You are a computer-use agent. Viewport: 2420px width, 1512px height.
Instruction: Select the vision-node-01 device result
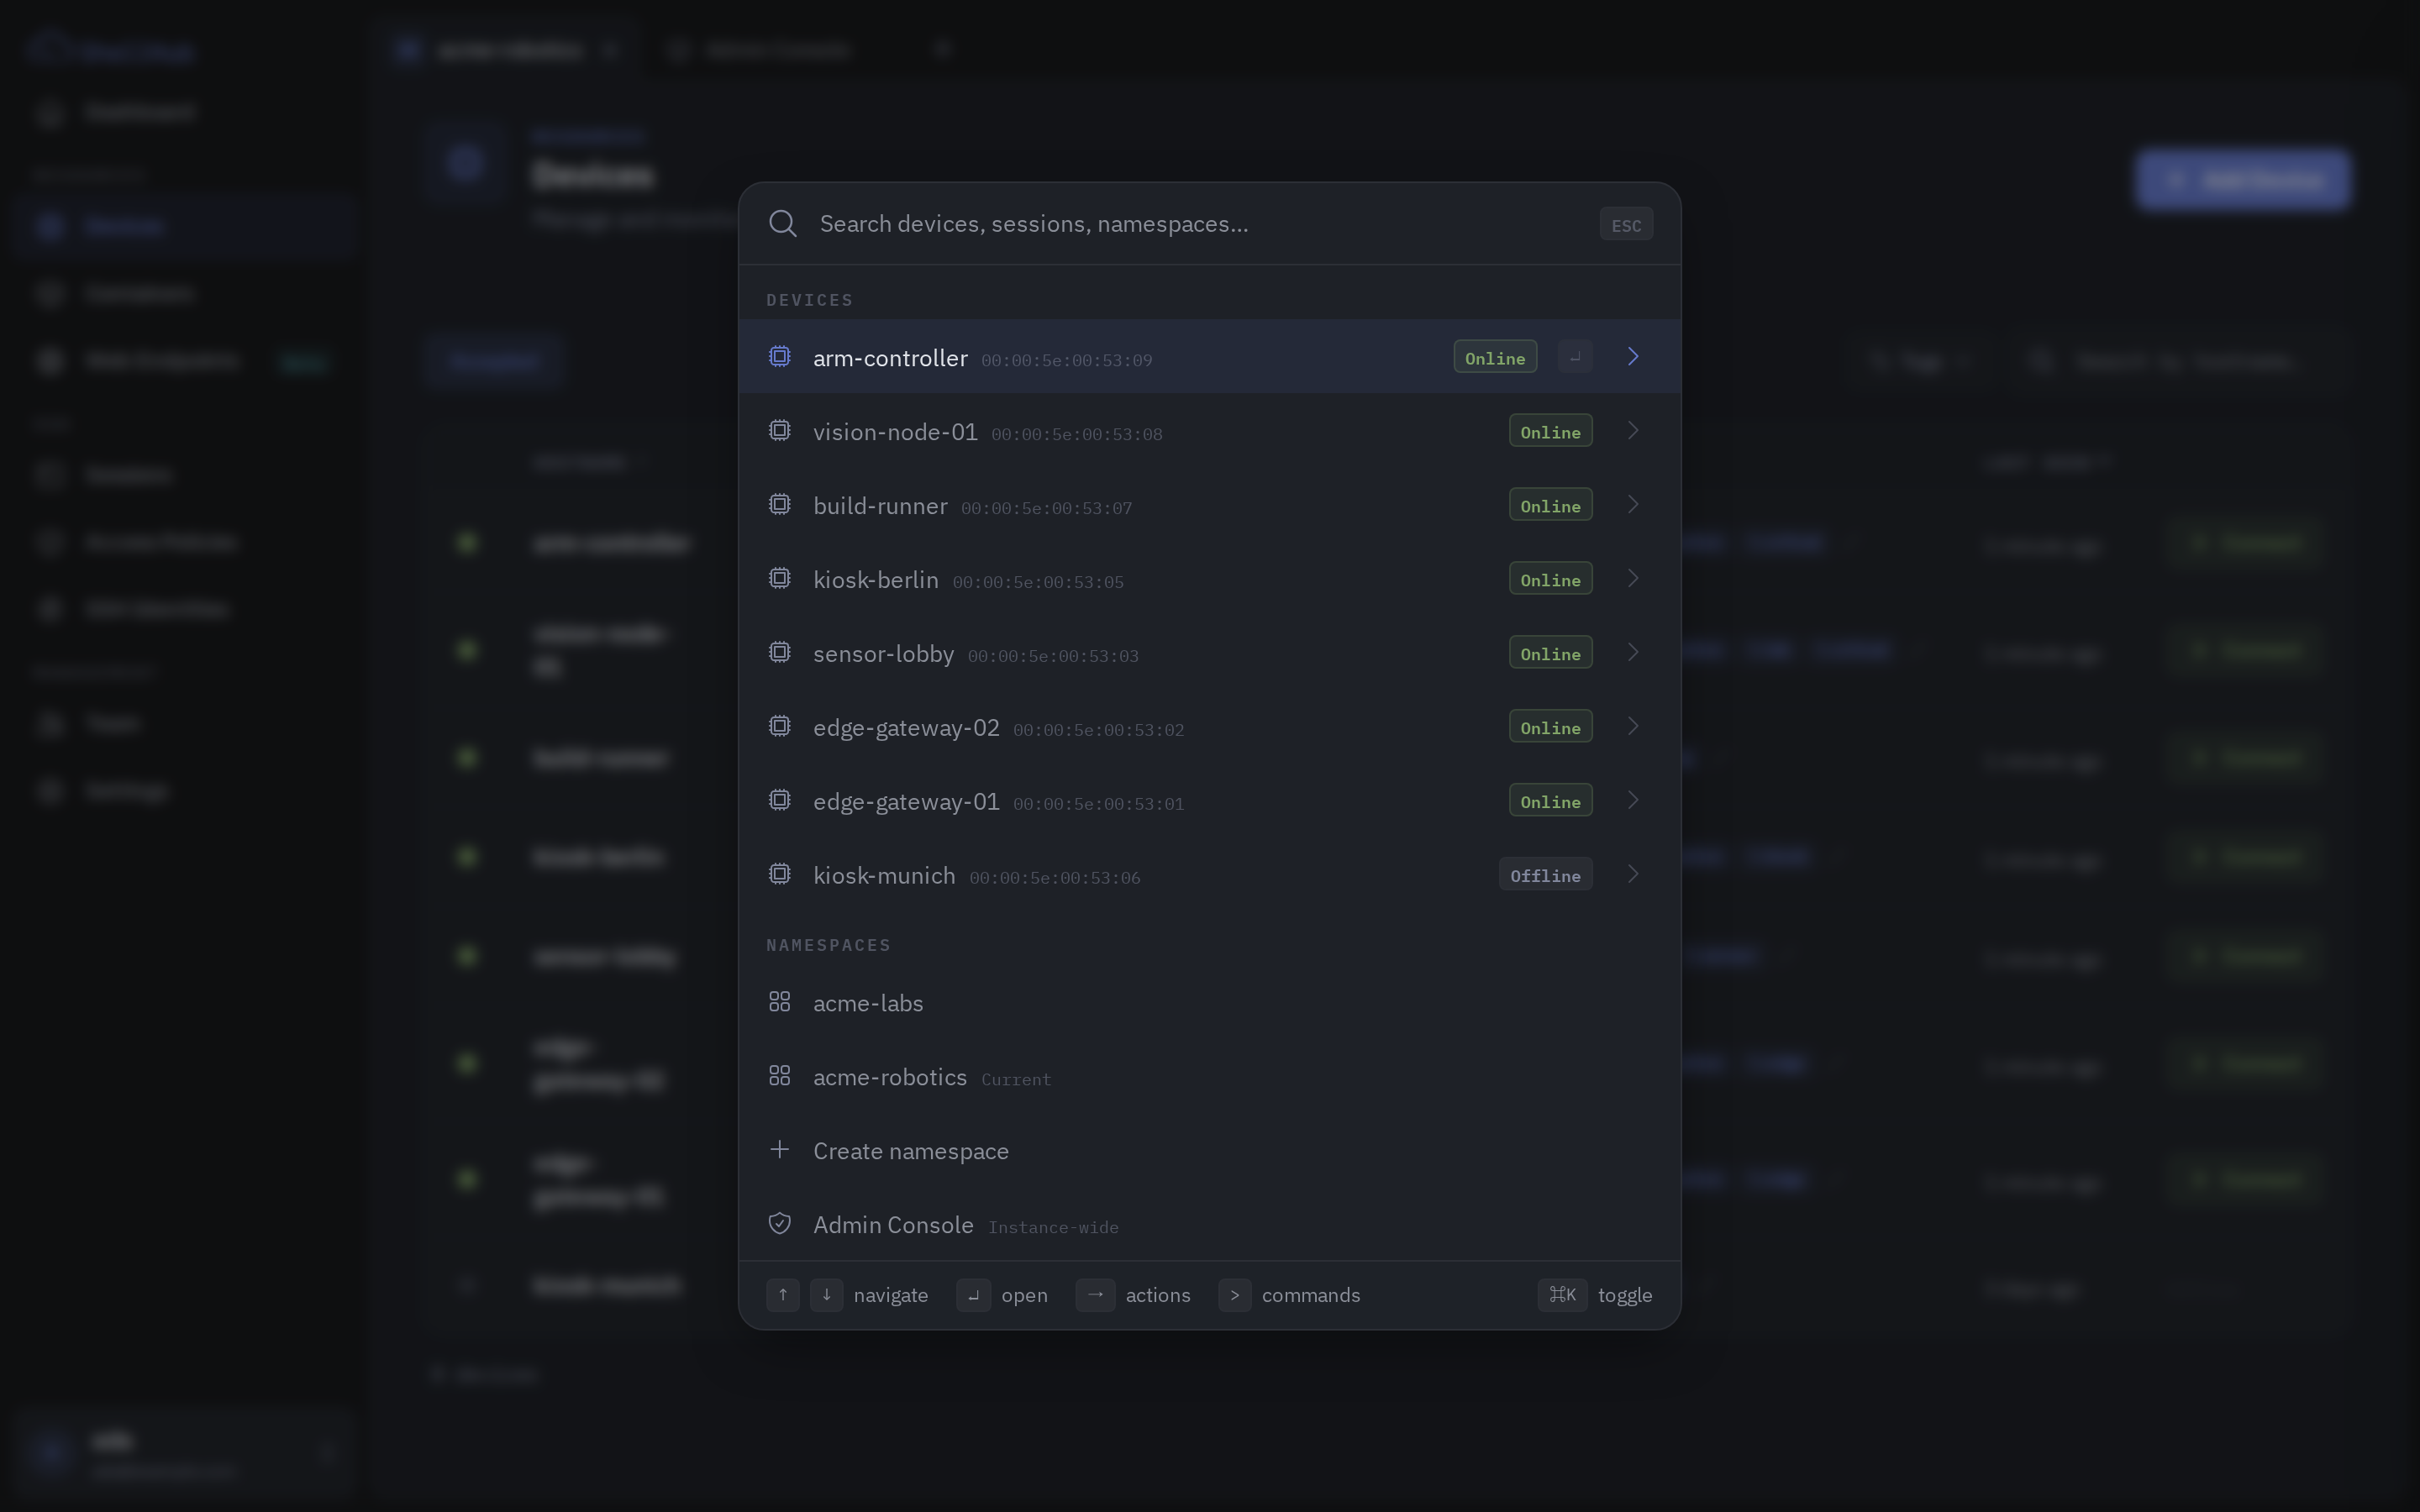coord(1210,431)
